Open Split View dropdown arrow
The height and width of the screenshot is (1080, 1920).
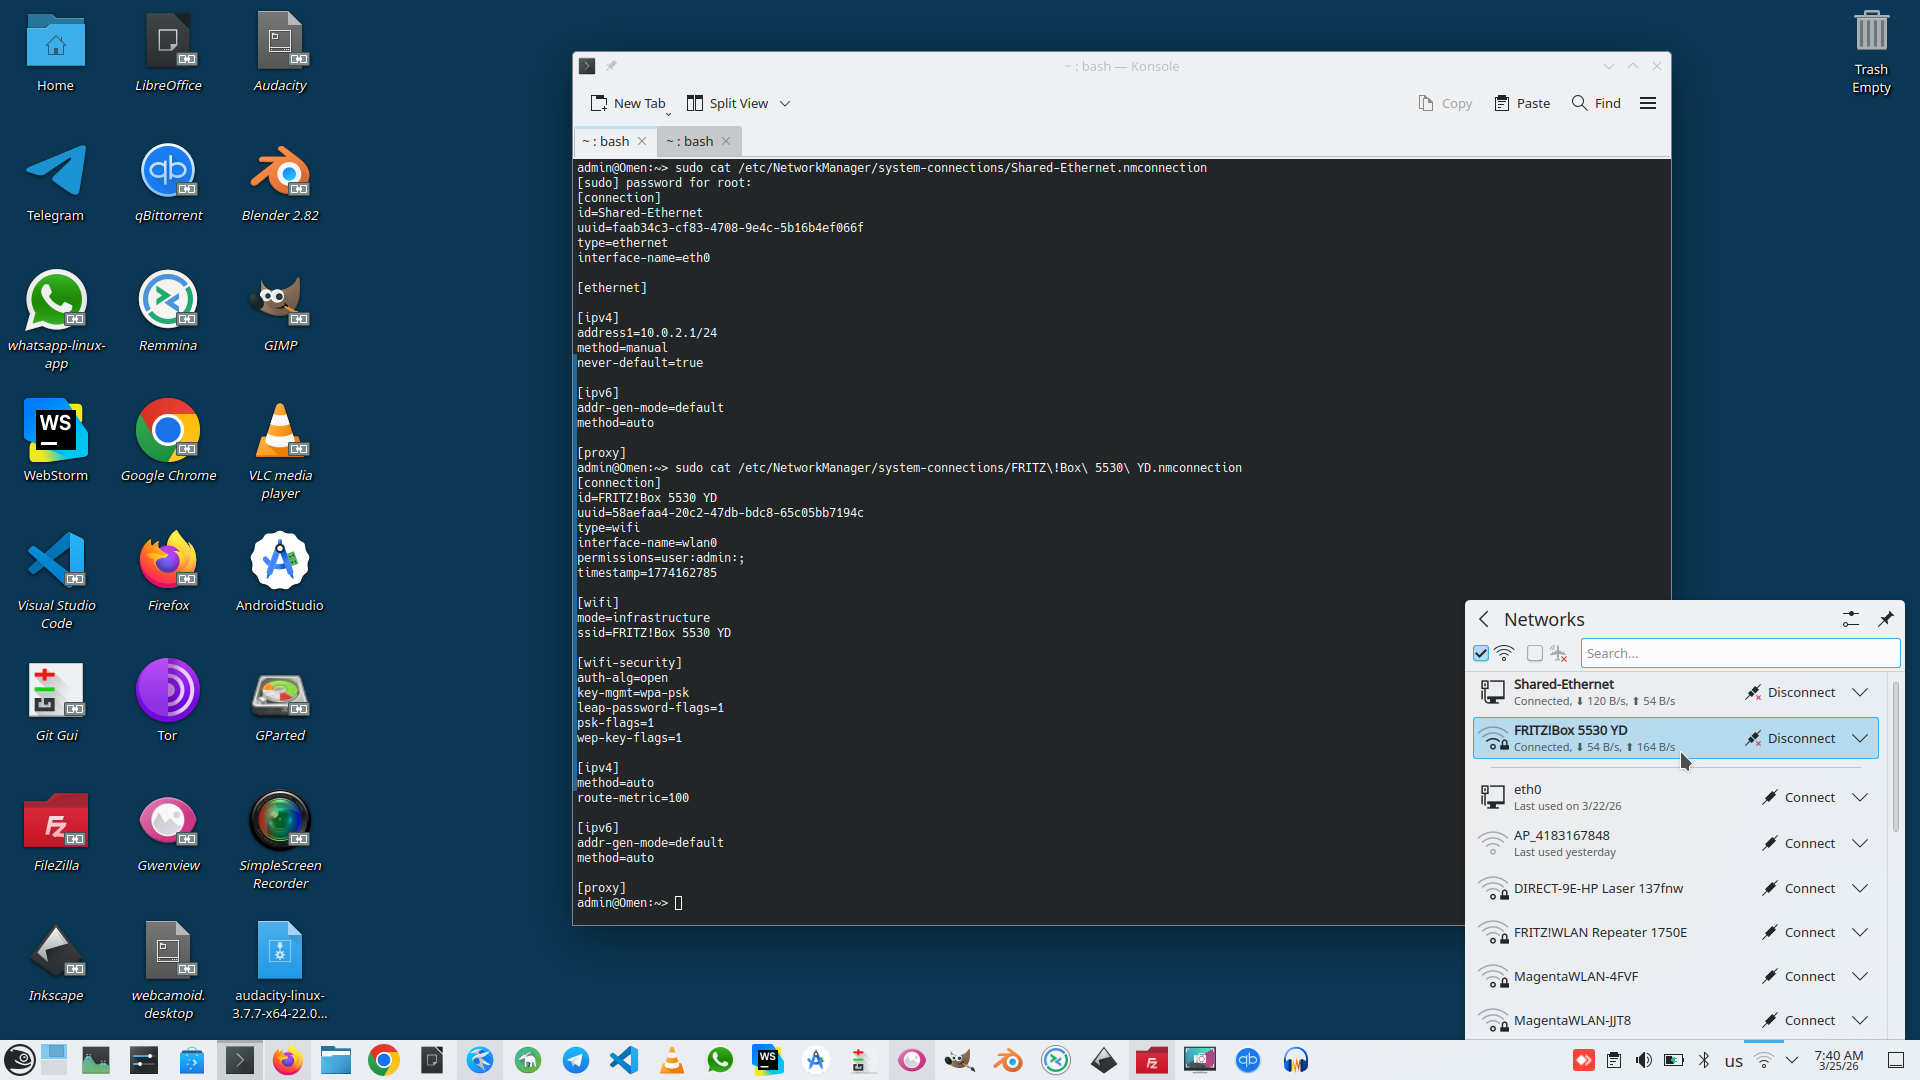tap(785, 103)
